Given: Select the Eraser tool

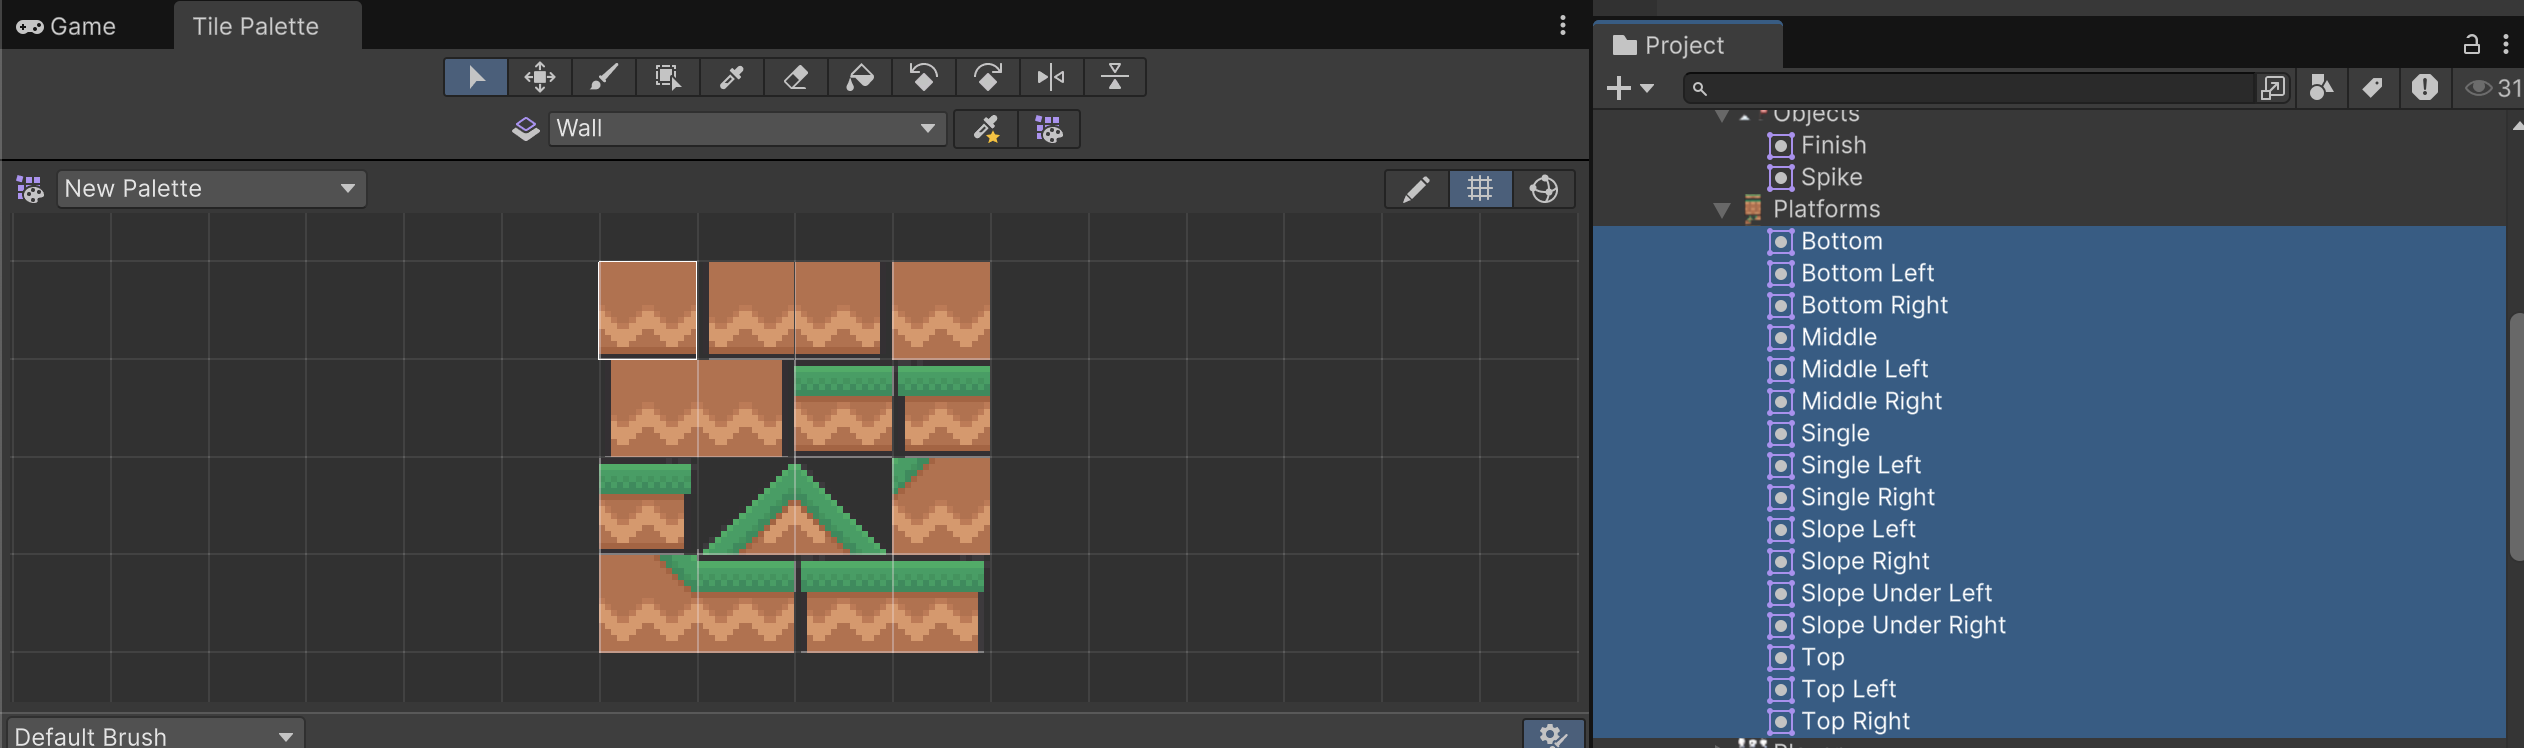Looking at the screenshot, I should click(x=796, y=77).
